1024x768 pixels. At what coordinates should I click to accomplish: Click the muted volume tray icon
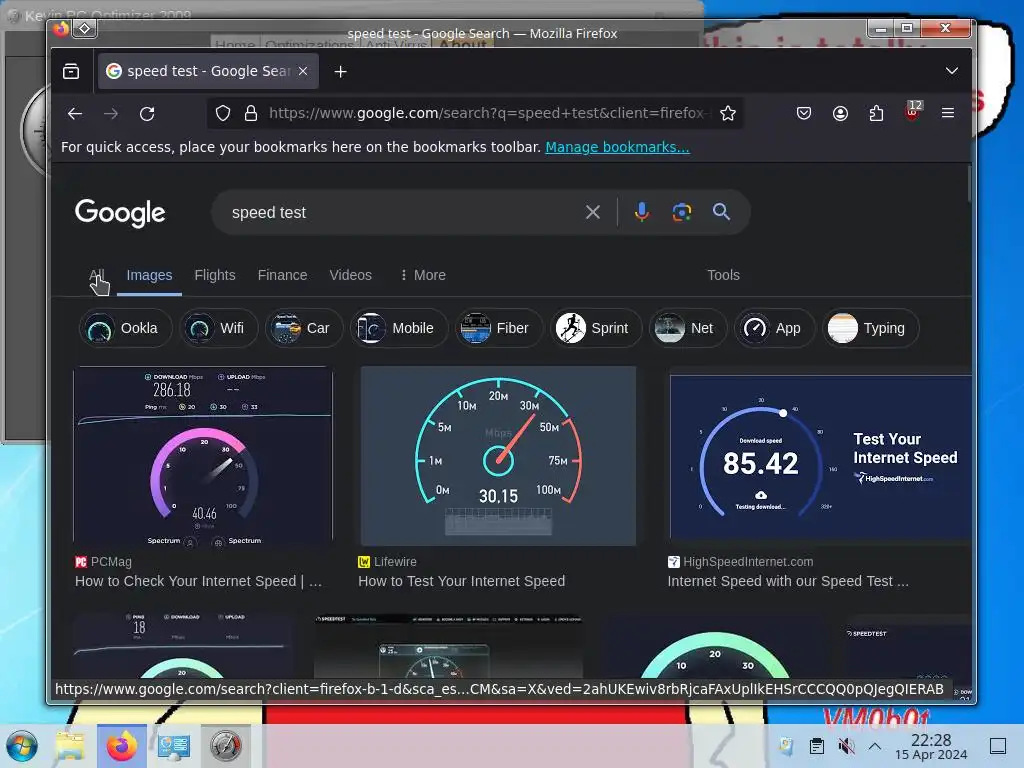846,746
